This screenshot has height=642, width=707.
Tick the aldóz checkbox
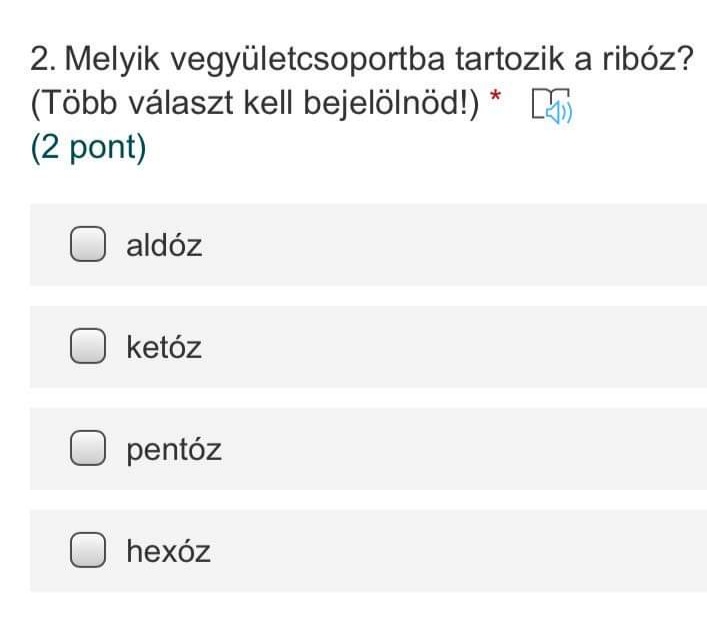click(88, 245)
